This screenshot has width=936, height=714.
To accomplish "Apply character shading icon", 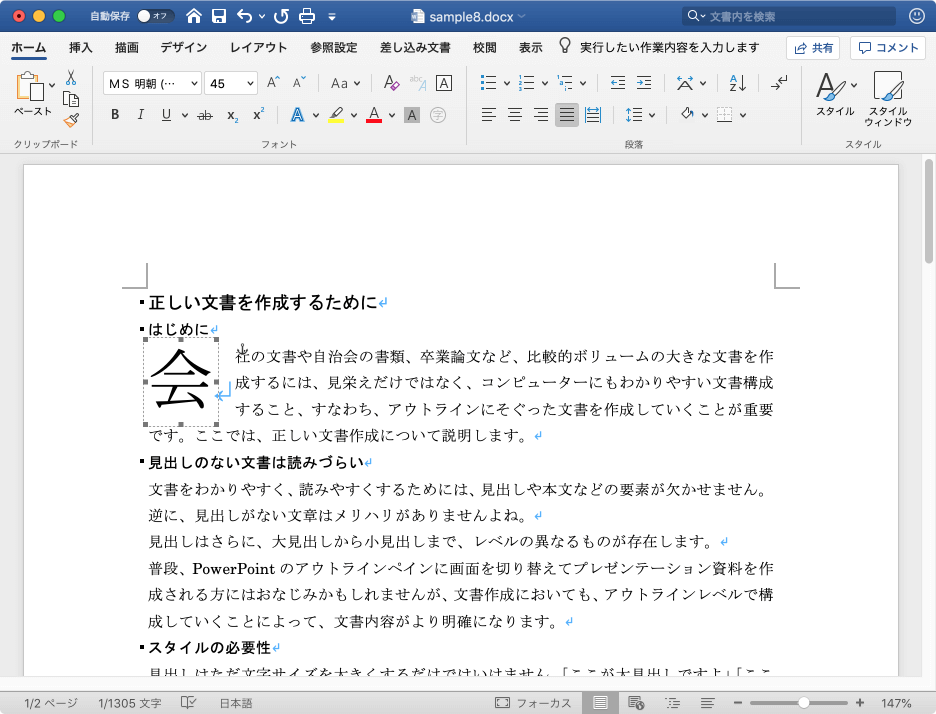I will (x=412, y=115).
